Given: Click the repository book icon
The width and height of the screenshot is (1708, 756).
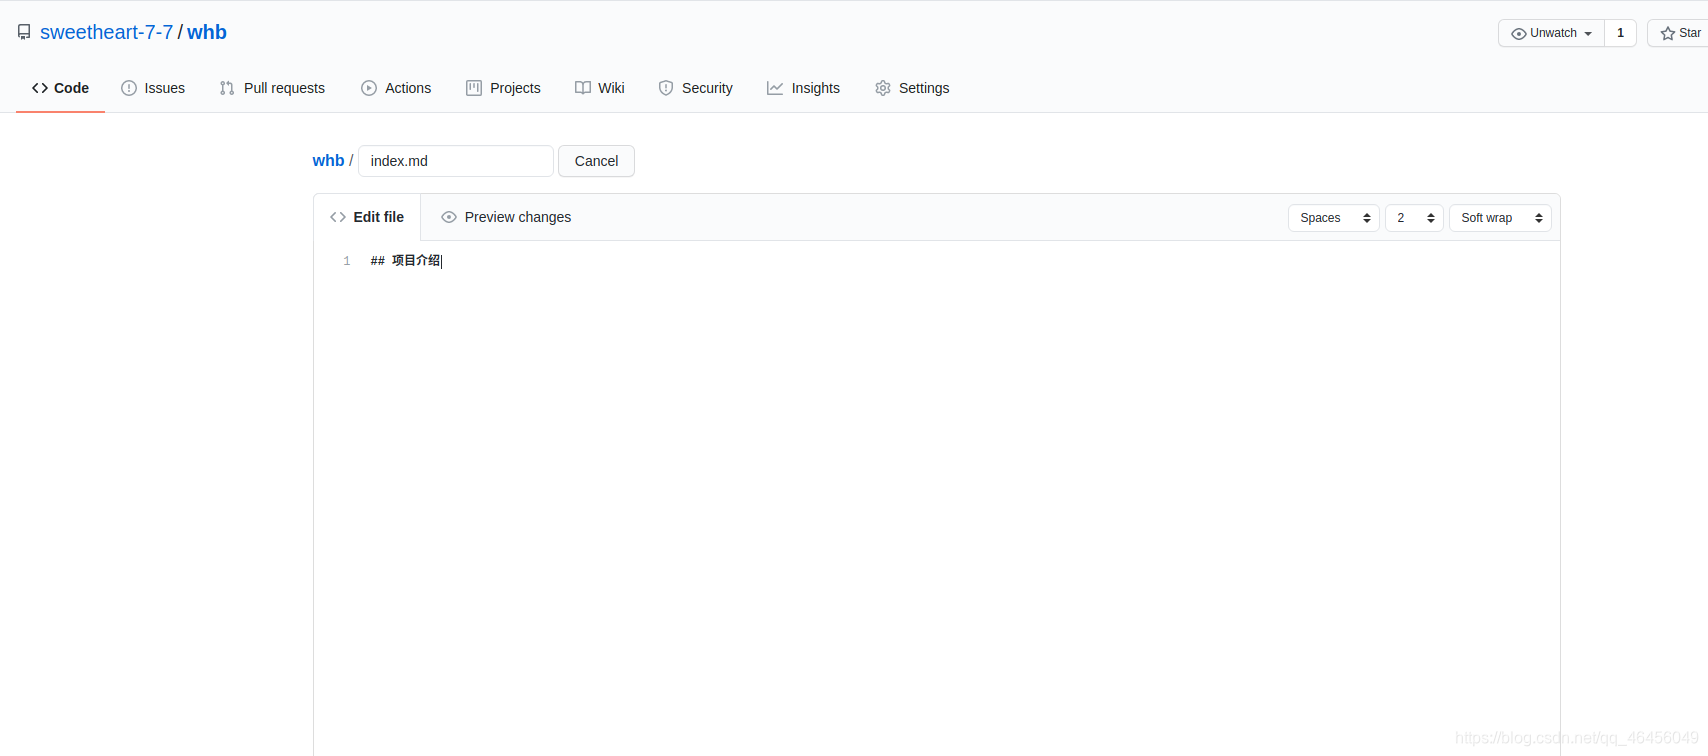Looking at the screenshot, I should click(24, 32).
